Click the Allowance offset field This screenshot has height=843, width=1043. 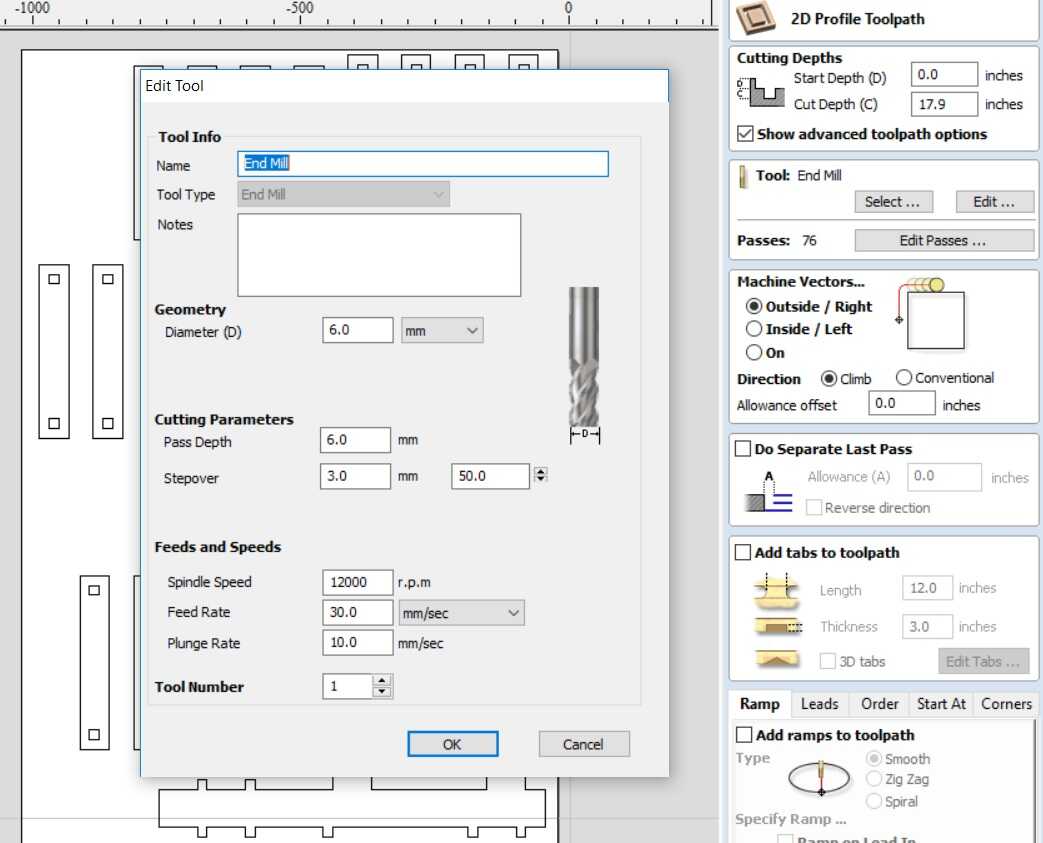902,403
